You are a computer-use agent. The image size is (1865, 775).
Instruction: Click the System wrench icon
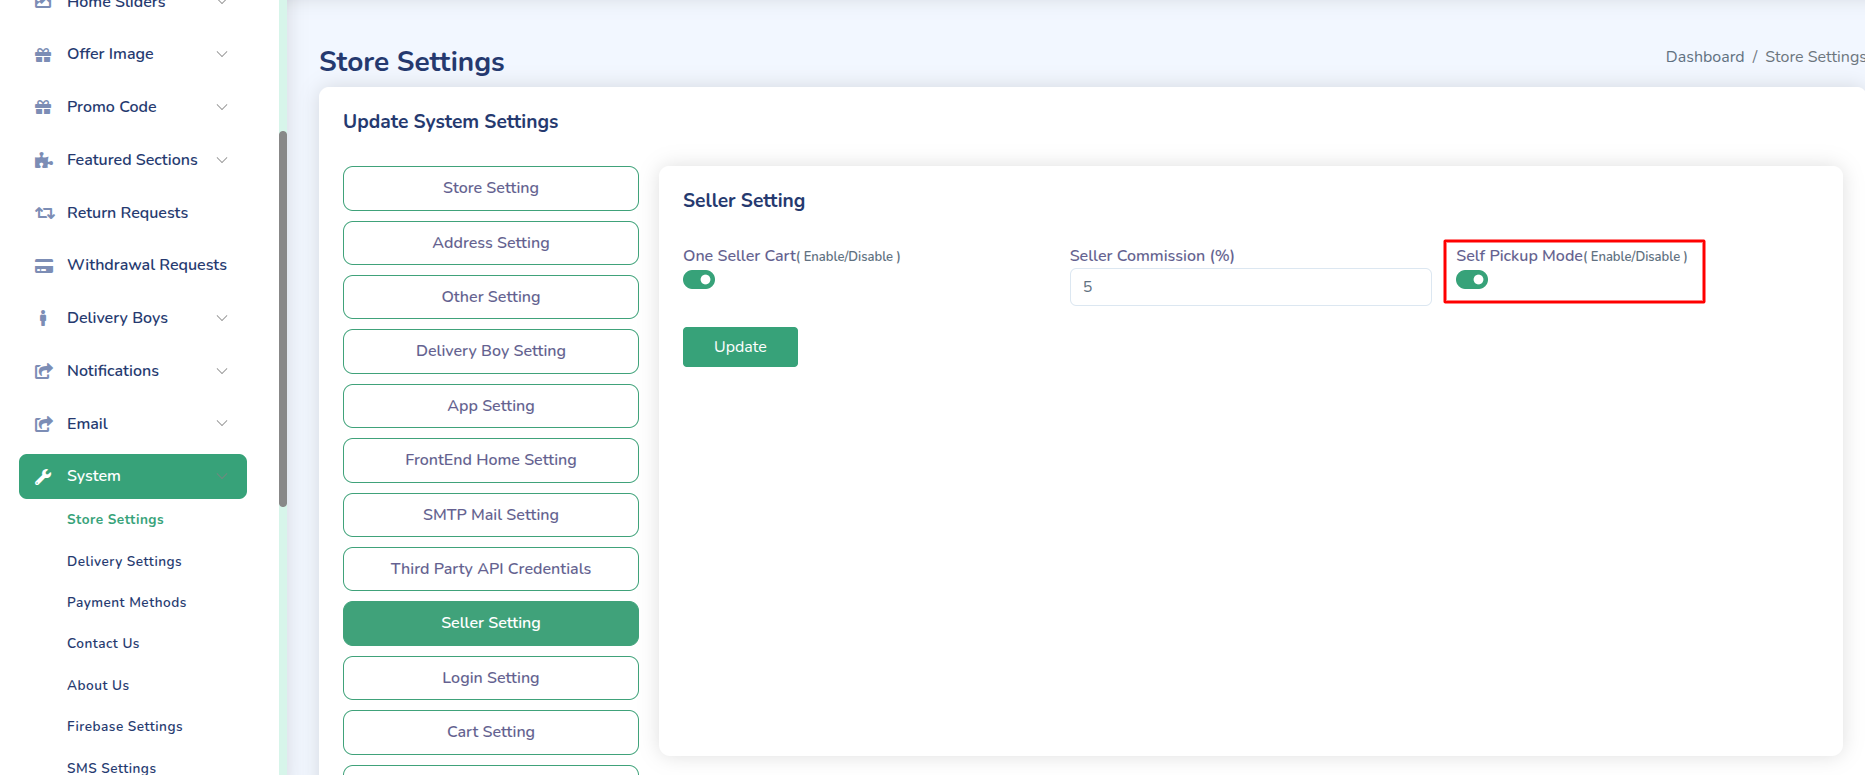[x=43, y=476]
